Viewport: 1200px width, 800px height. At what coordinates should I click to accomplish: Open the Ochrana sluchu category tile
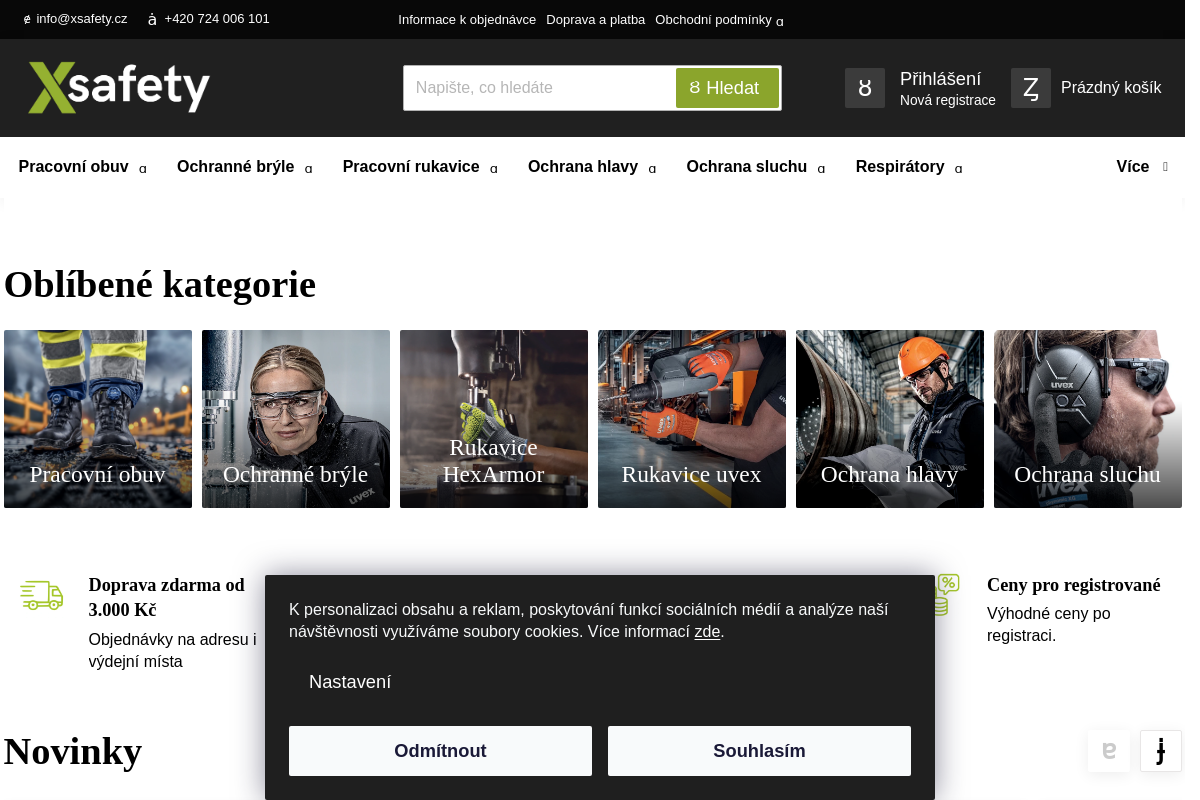[x=1088, y=419]
